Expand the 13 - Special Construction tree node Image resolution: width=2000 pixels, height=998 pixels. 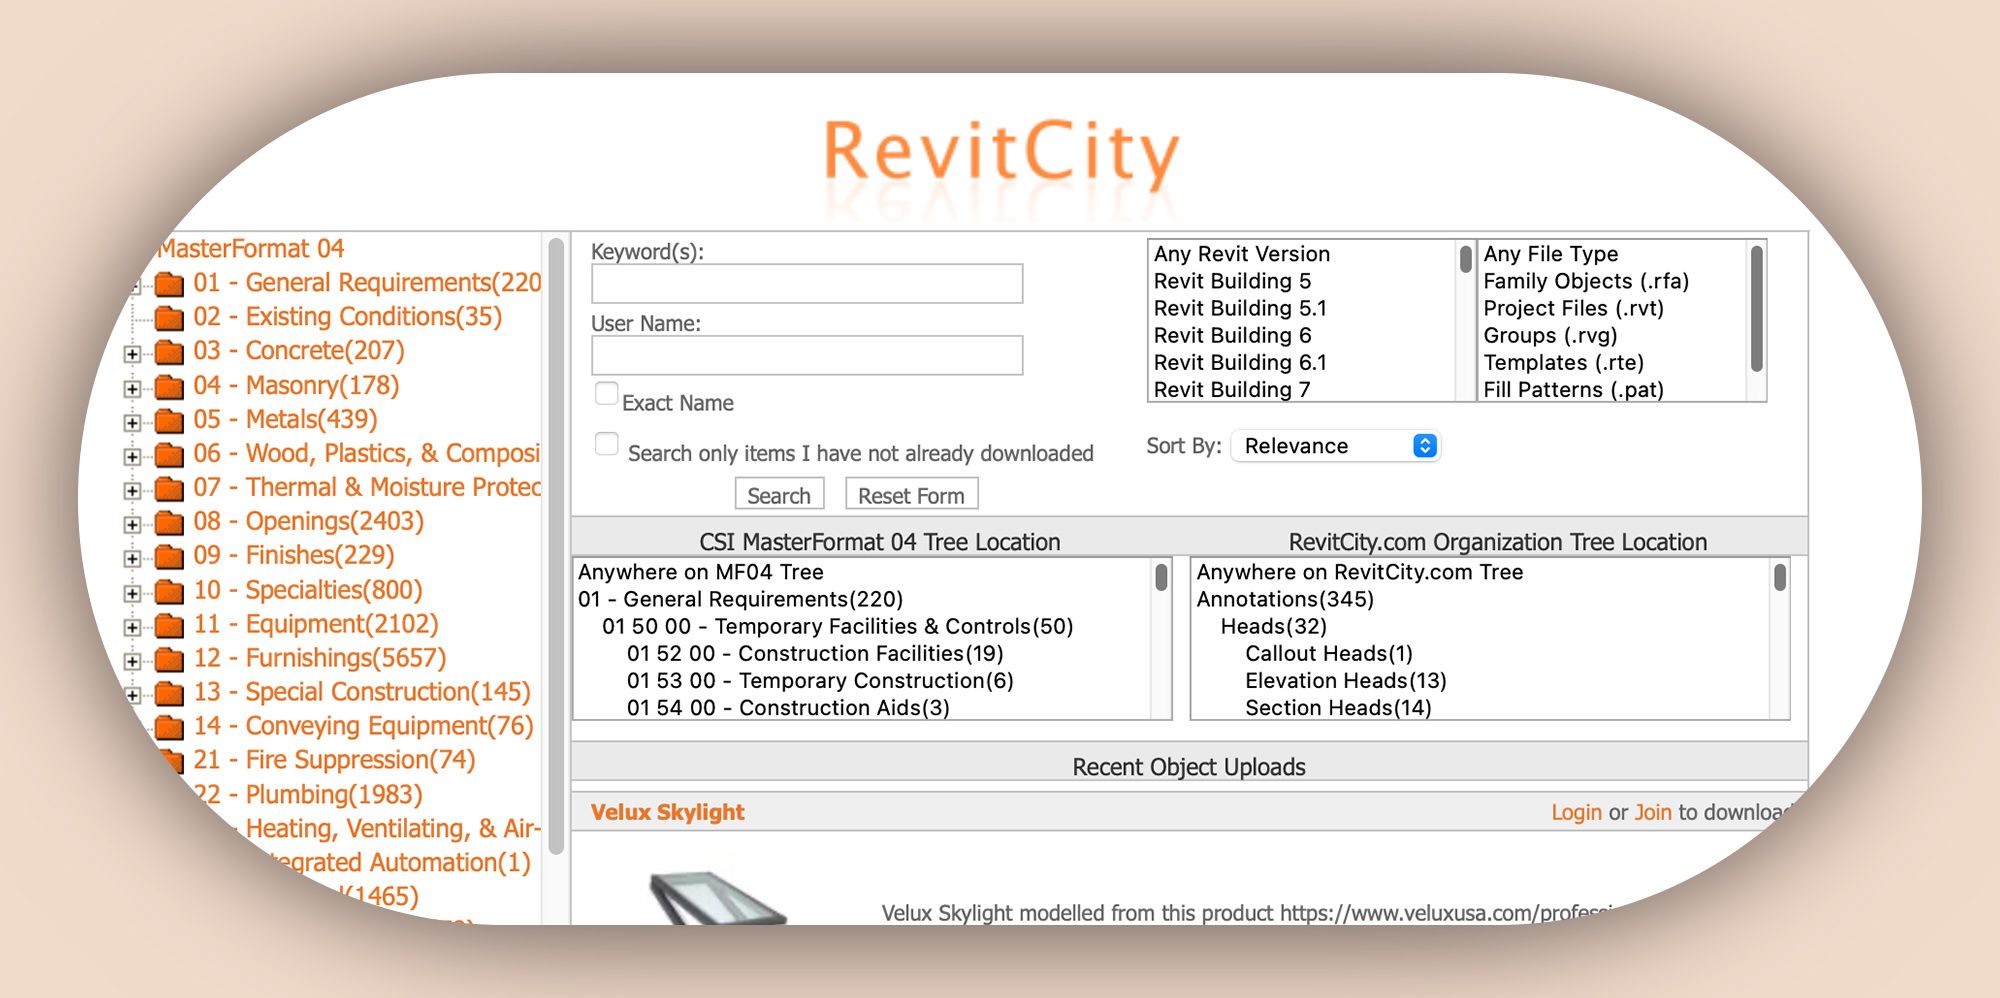(132, 694)
